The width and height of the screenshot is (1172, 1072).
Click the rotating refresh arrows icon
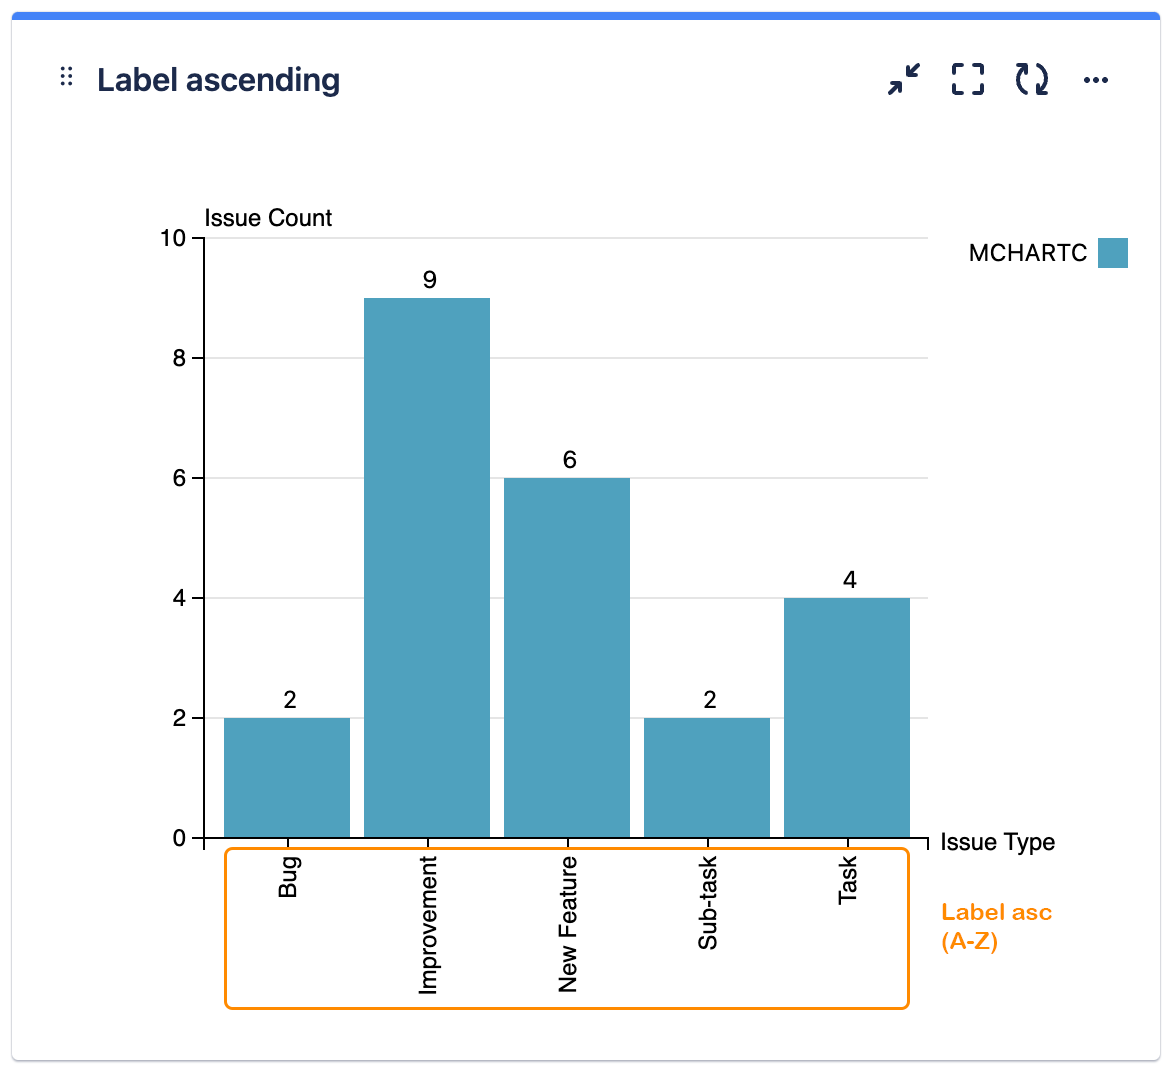1033,80
